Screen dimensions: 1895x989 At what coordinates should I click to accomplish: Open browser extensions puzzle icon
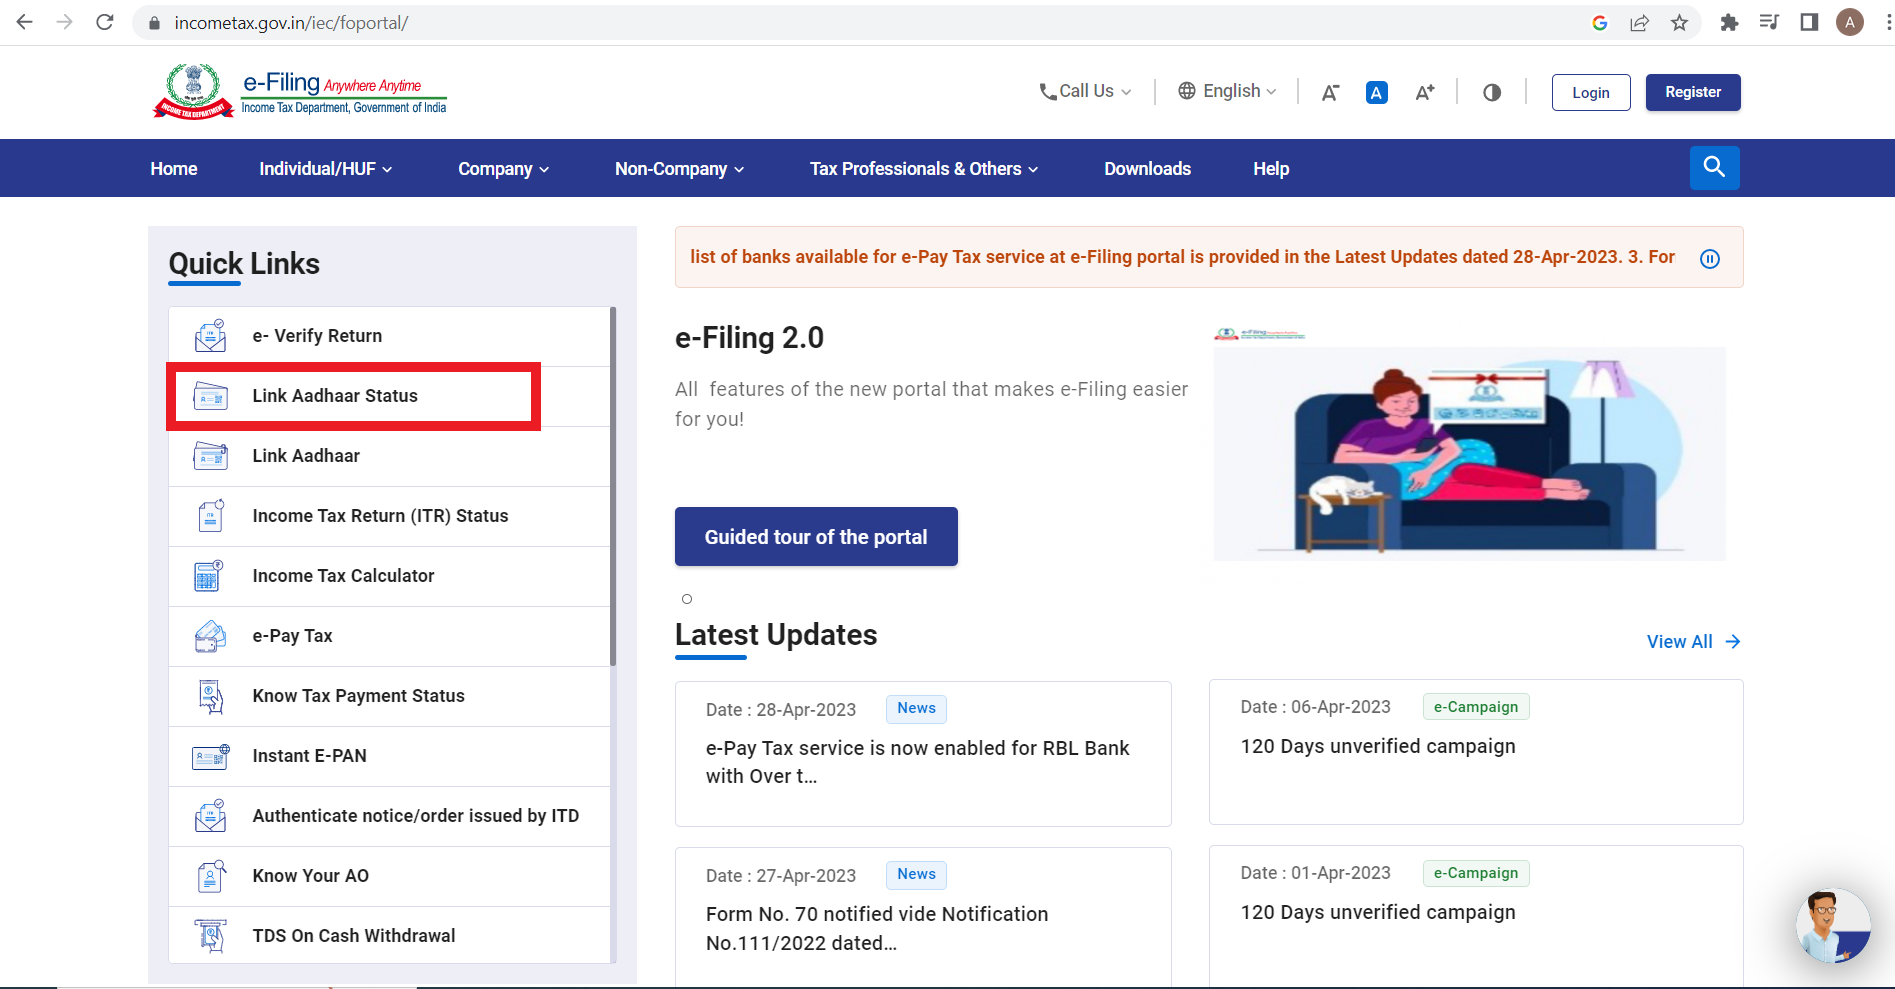click(1729, 22)
